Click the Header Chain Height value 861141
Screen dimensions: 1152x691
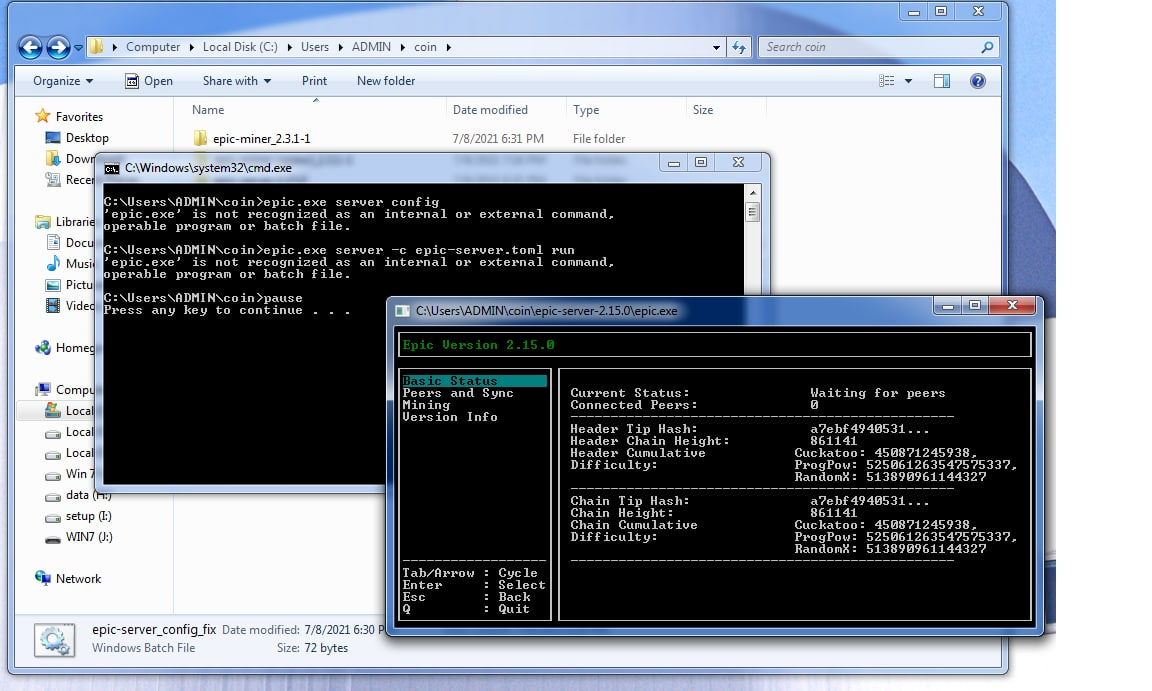click(833, 441)
